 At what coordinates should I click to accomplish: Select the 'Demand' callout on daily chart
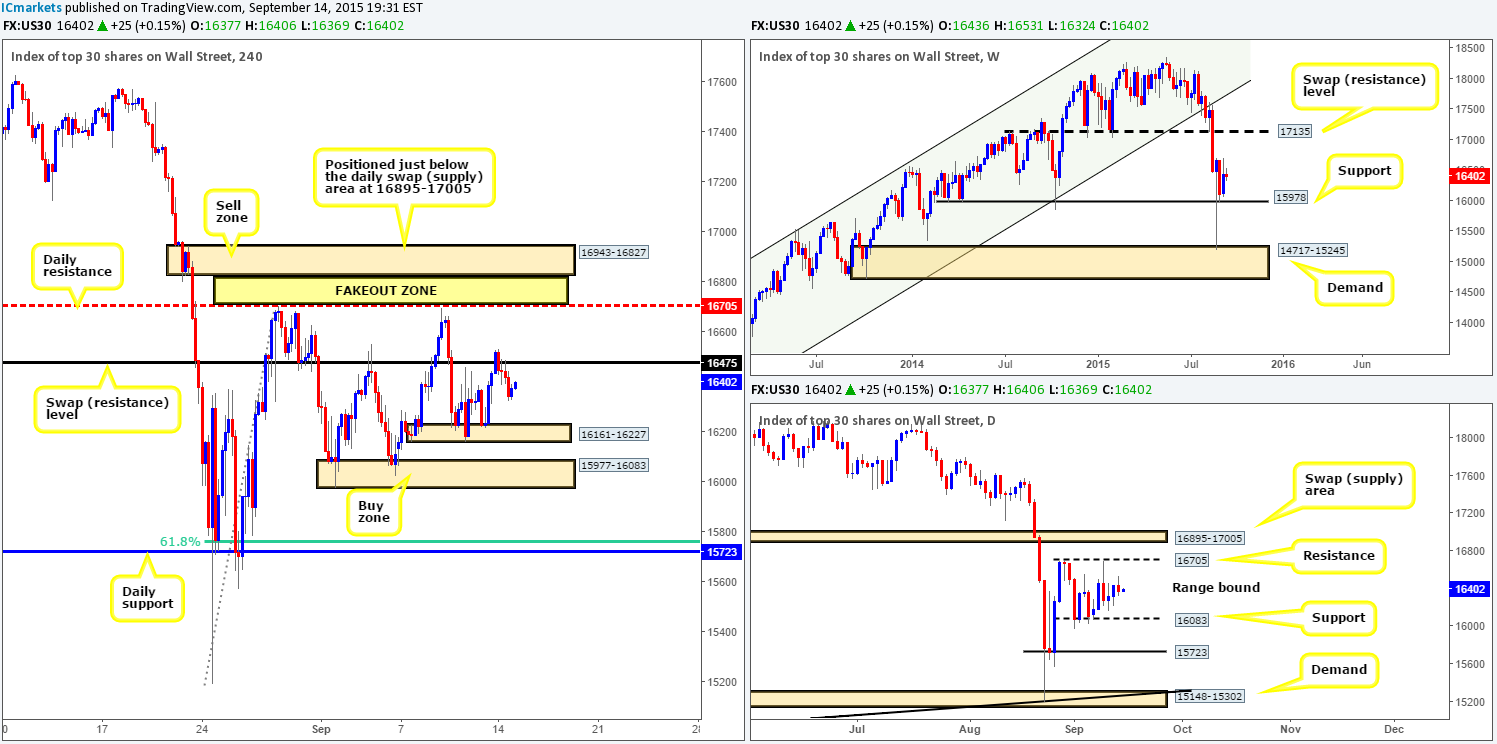1341,670
